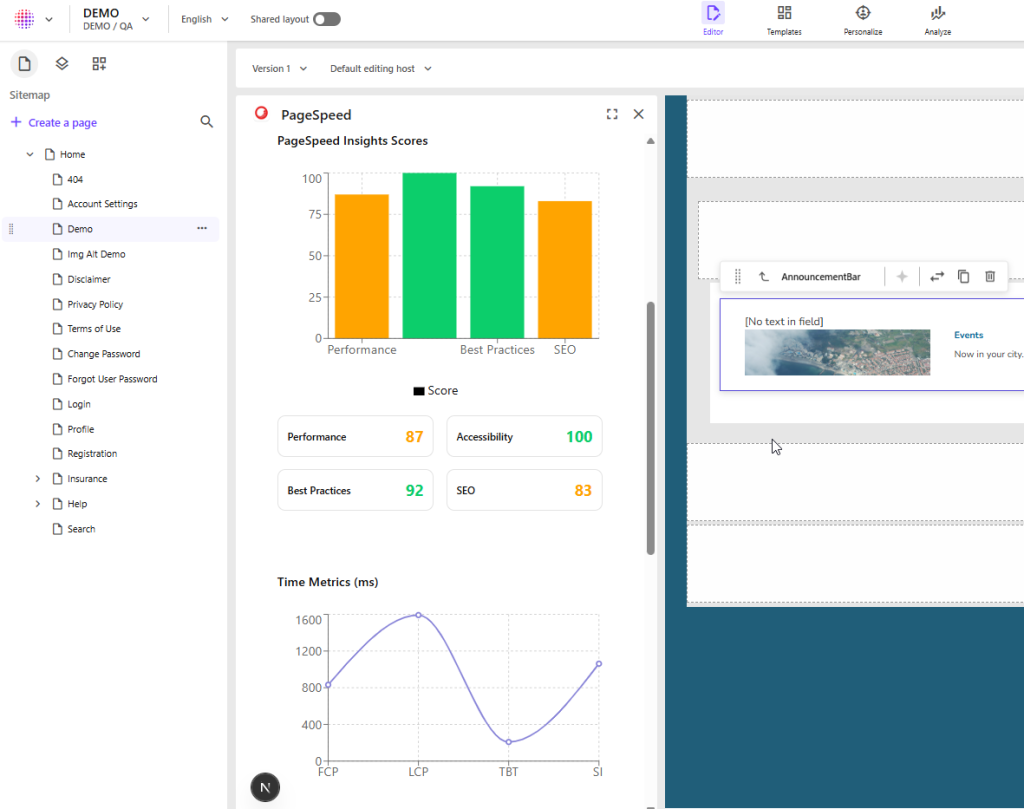Image resolution: width=1024 pixels, height=809 pixels.
Task: Toggle the Score legend in chart
Action: (435, 391)
